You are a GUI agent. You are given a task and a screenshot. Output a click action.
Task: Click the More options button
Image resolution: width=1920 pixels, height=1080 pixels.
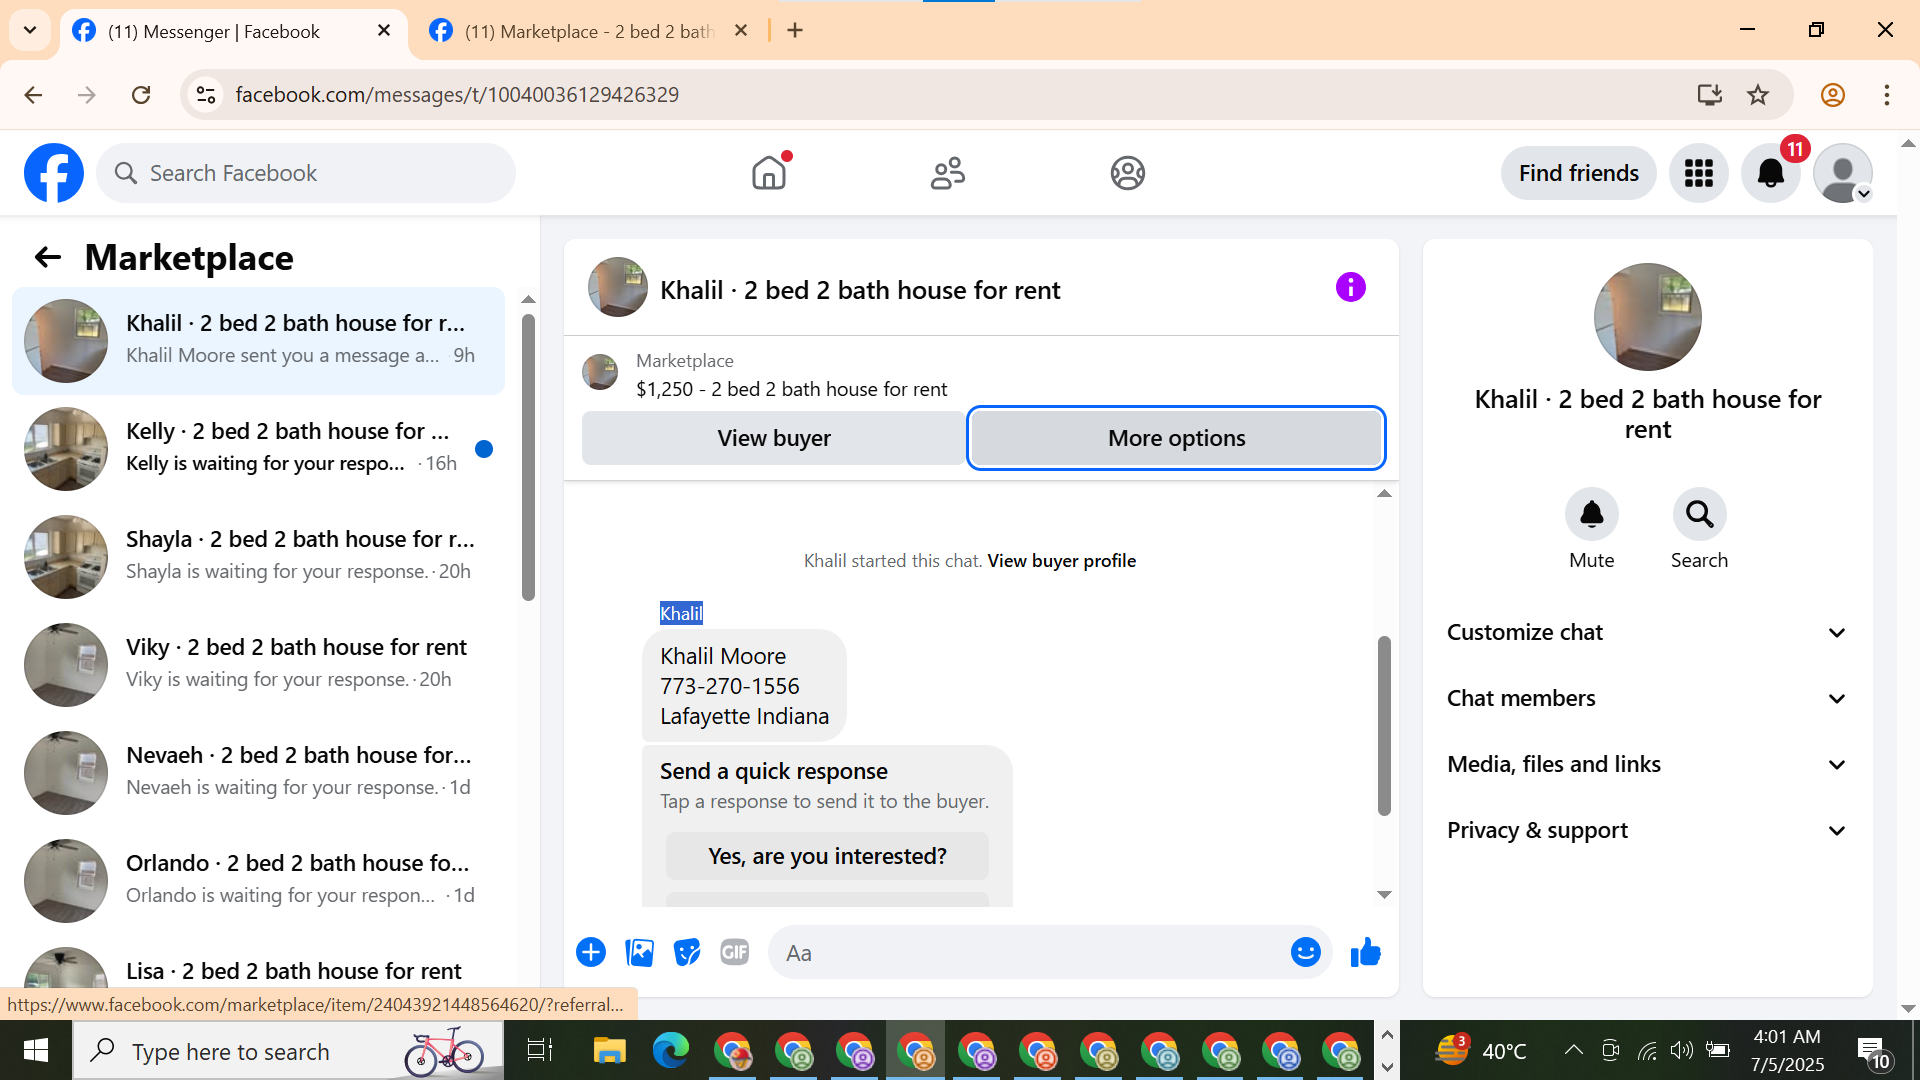(x=1176, y=438)
